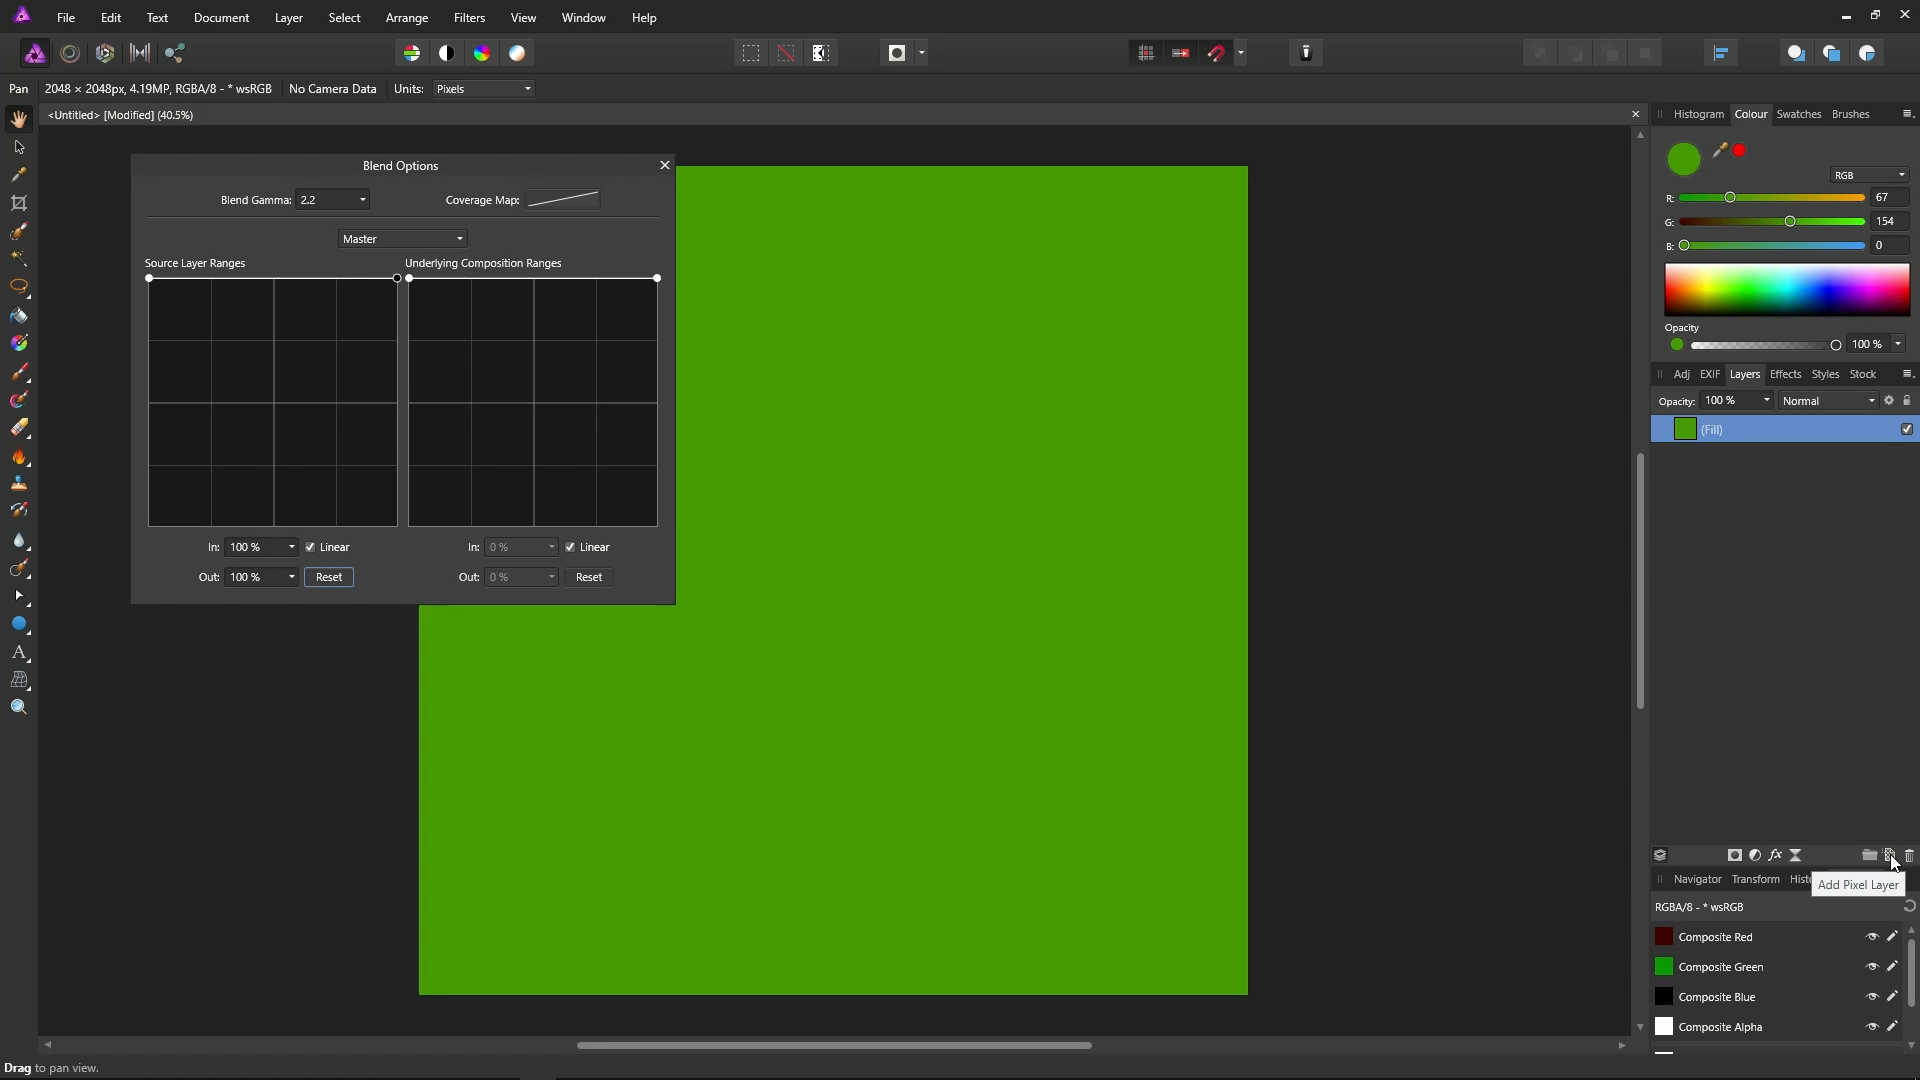Image resolution: width=1920 pixels, height=1080 pixels.
Task: Select the Flood Fill bucket tool
Action: (19, 316)
